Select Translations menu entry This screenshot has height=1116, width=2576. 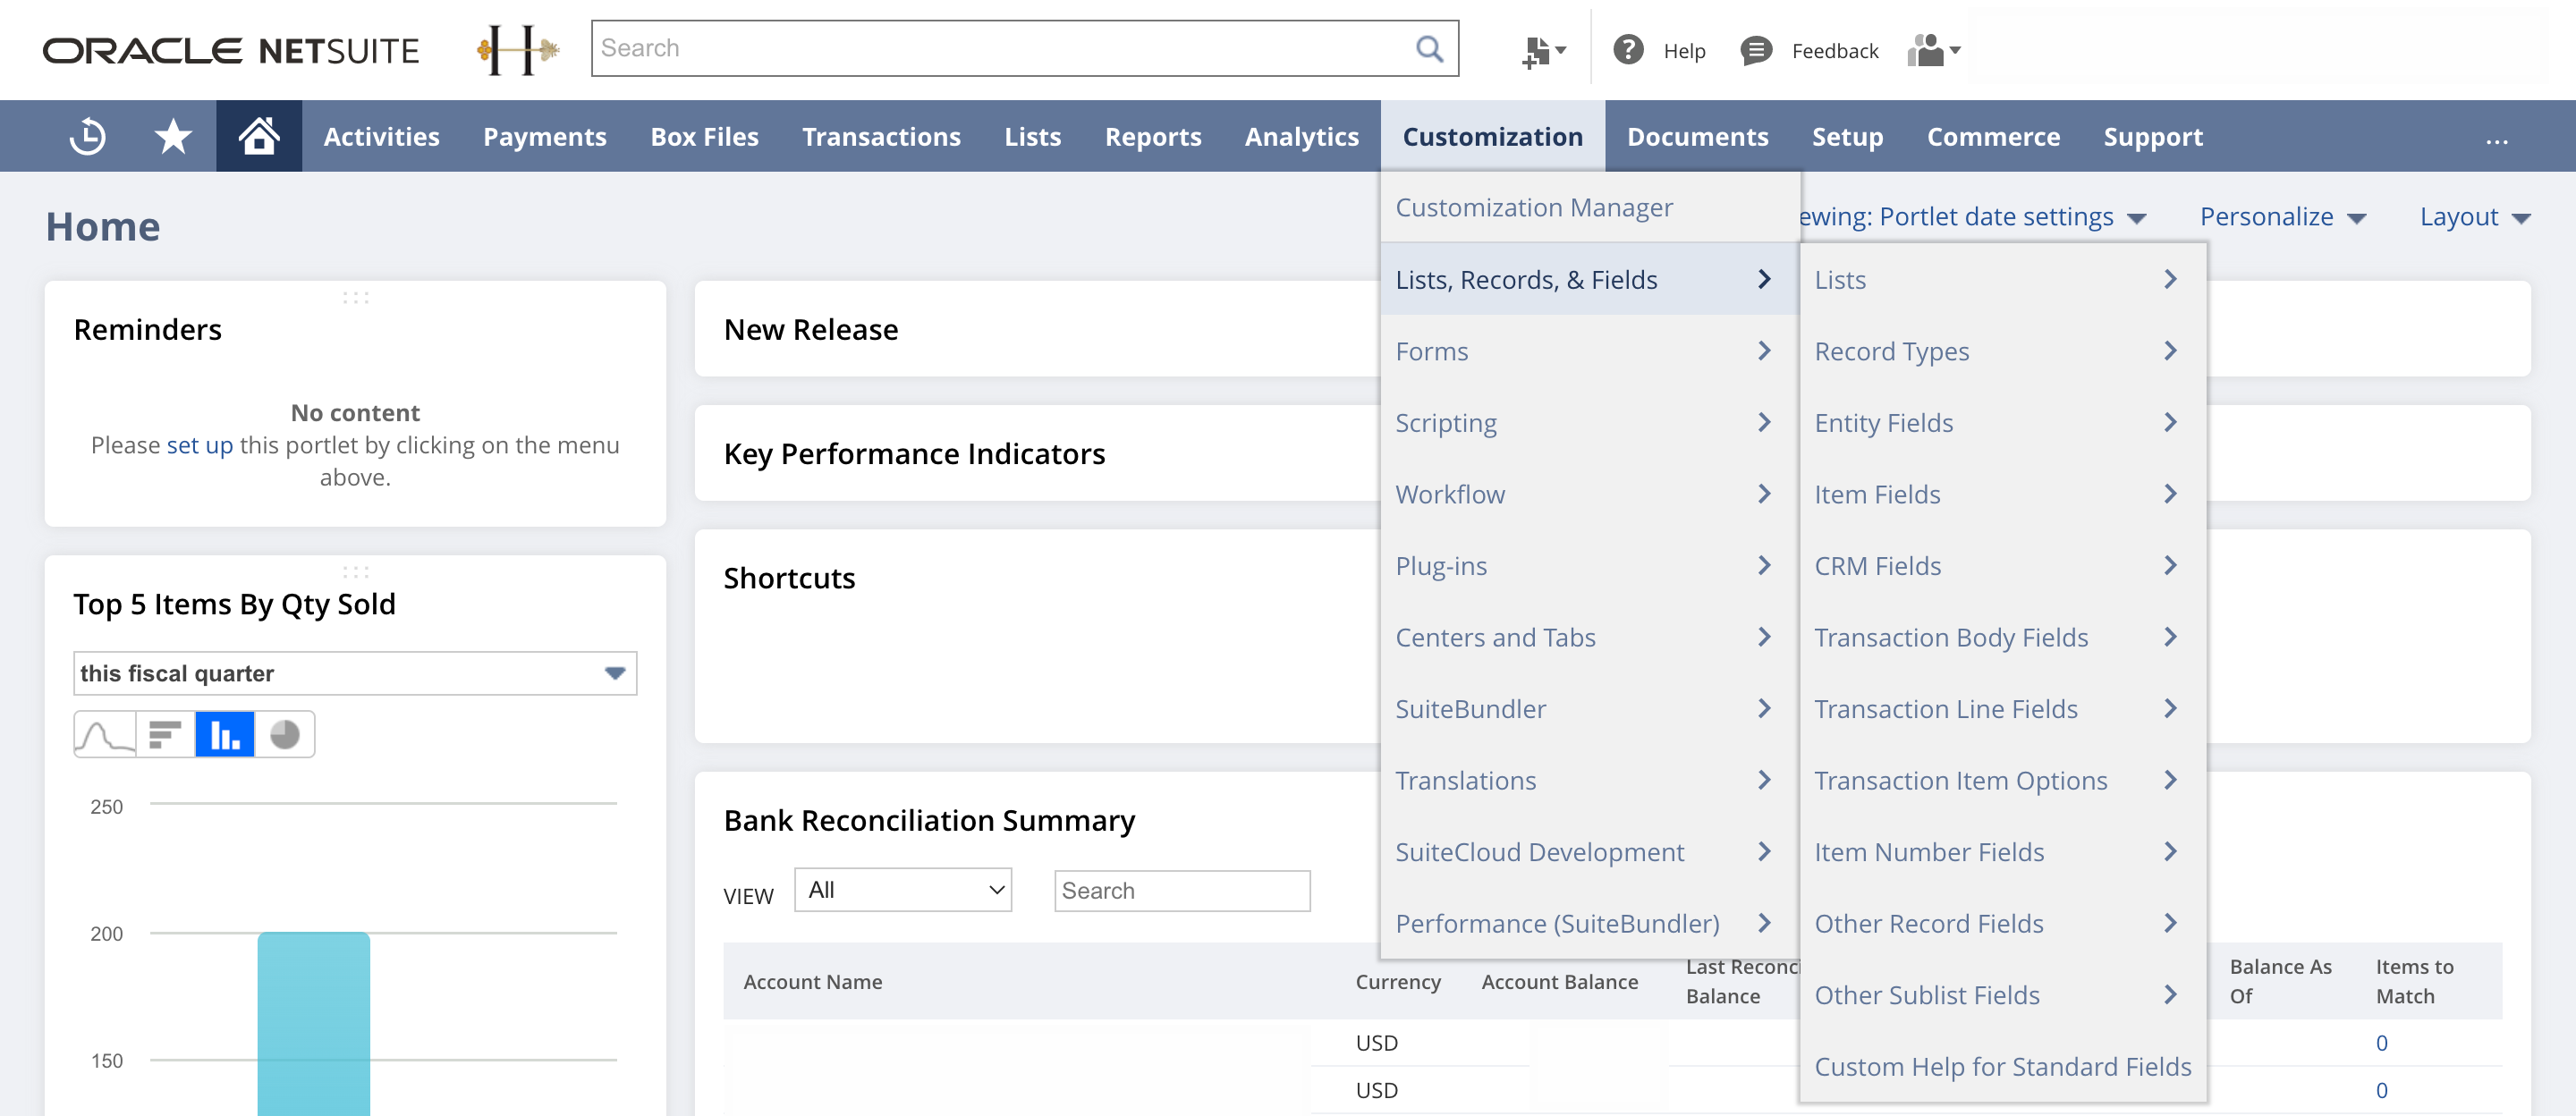pos(1590,780)
